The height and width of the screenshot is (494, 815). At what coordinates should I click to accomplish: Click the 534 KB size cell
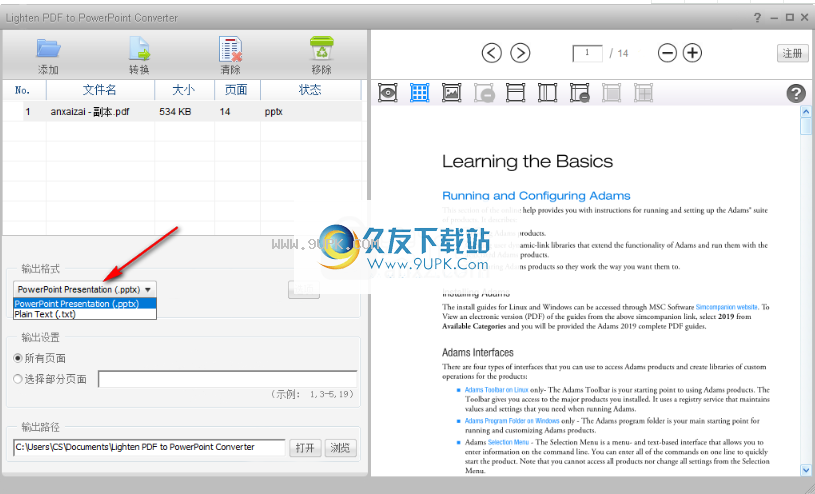[175, 112]
